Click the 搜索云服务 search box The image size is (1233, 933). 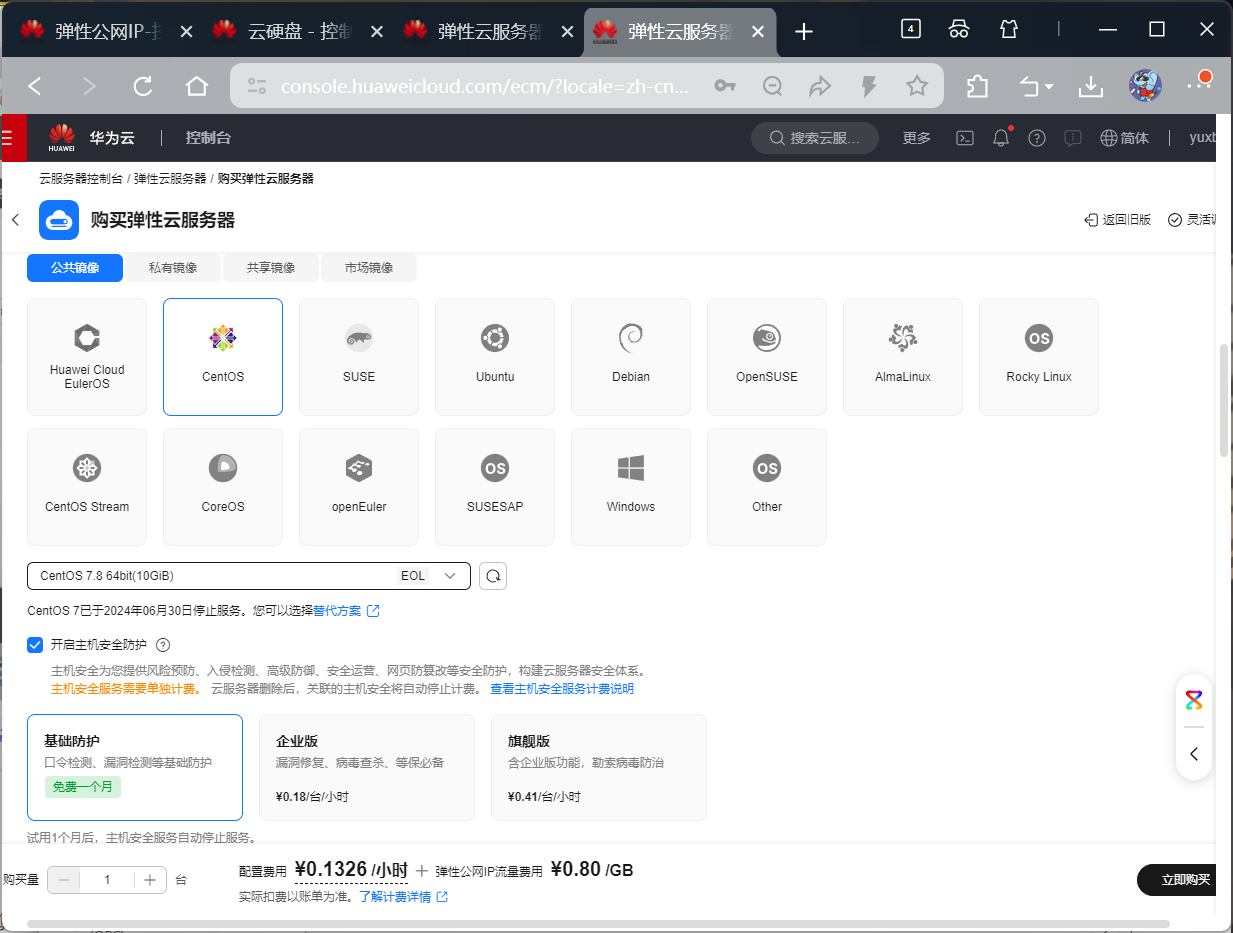pyautogui.click(x=815, y=138)
